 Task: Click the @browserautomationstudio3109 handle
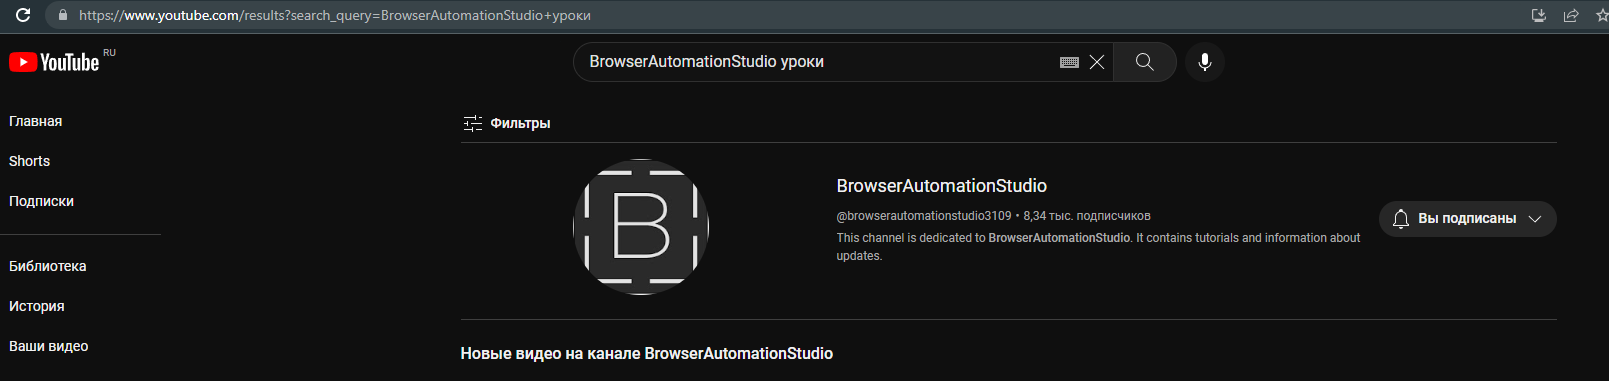(x=924, y=216)
